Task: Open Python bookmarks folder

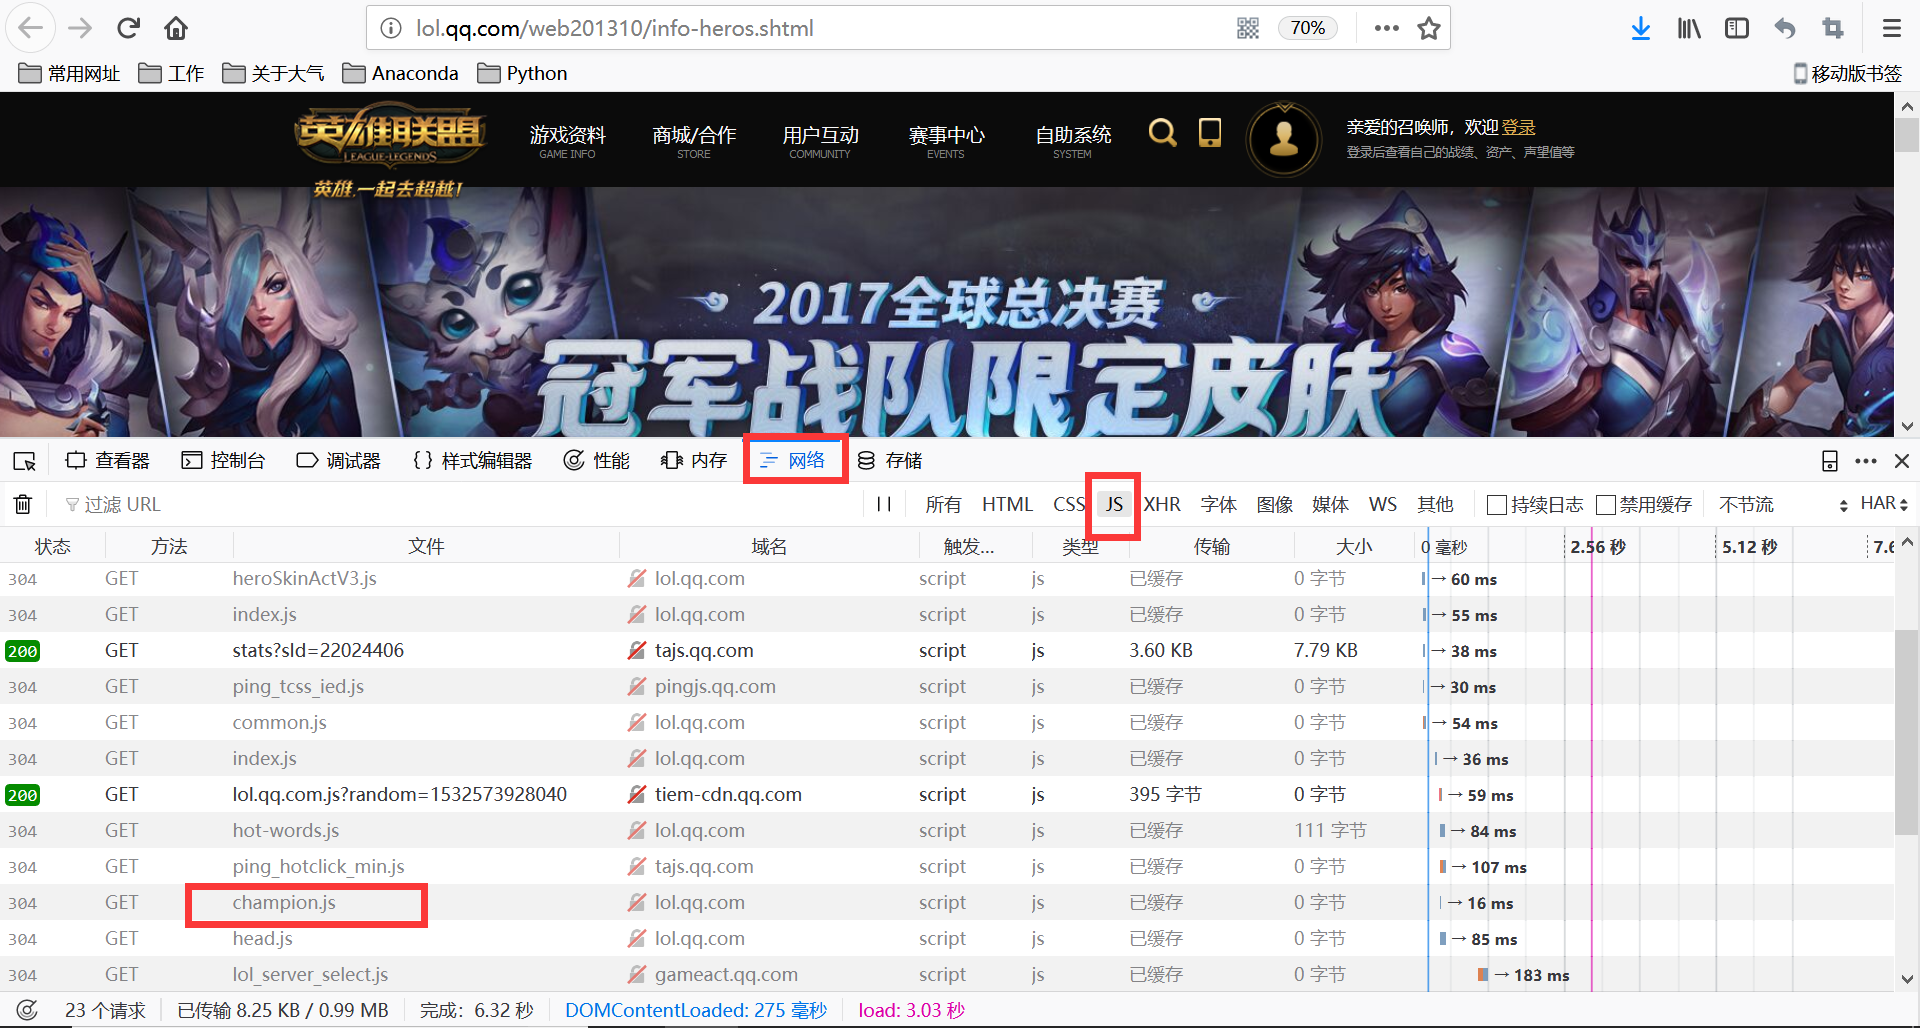Action: 522,73
